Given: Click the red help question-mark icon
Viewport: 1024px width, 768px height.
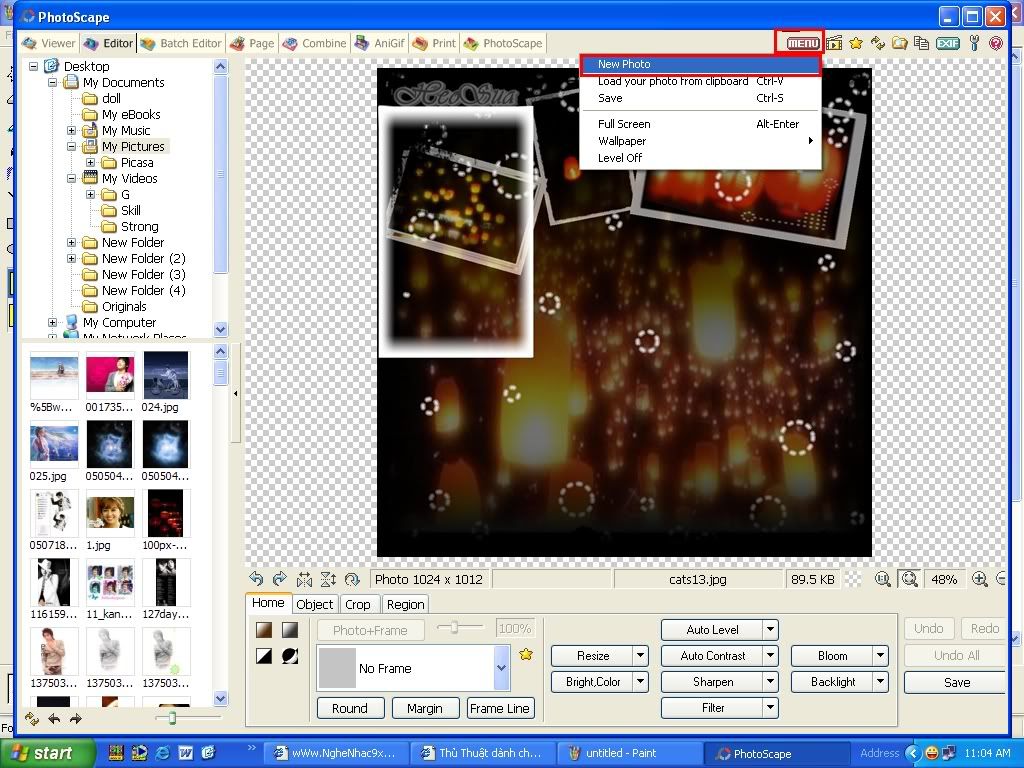Looking at the screenshot, I should coord(995,43).
